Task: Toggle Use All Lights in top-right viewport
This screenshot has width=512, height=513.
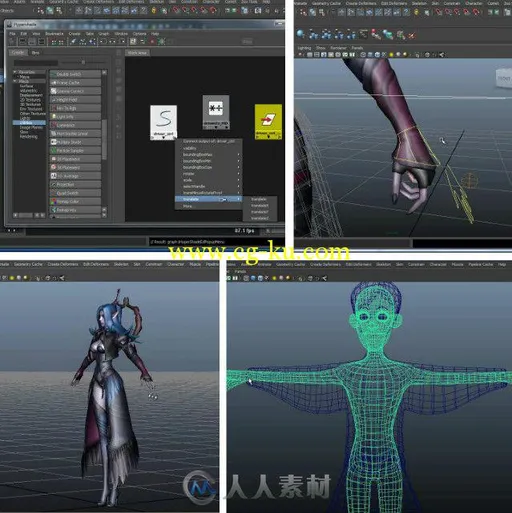Action: click(x=391, y=54)
